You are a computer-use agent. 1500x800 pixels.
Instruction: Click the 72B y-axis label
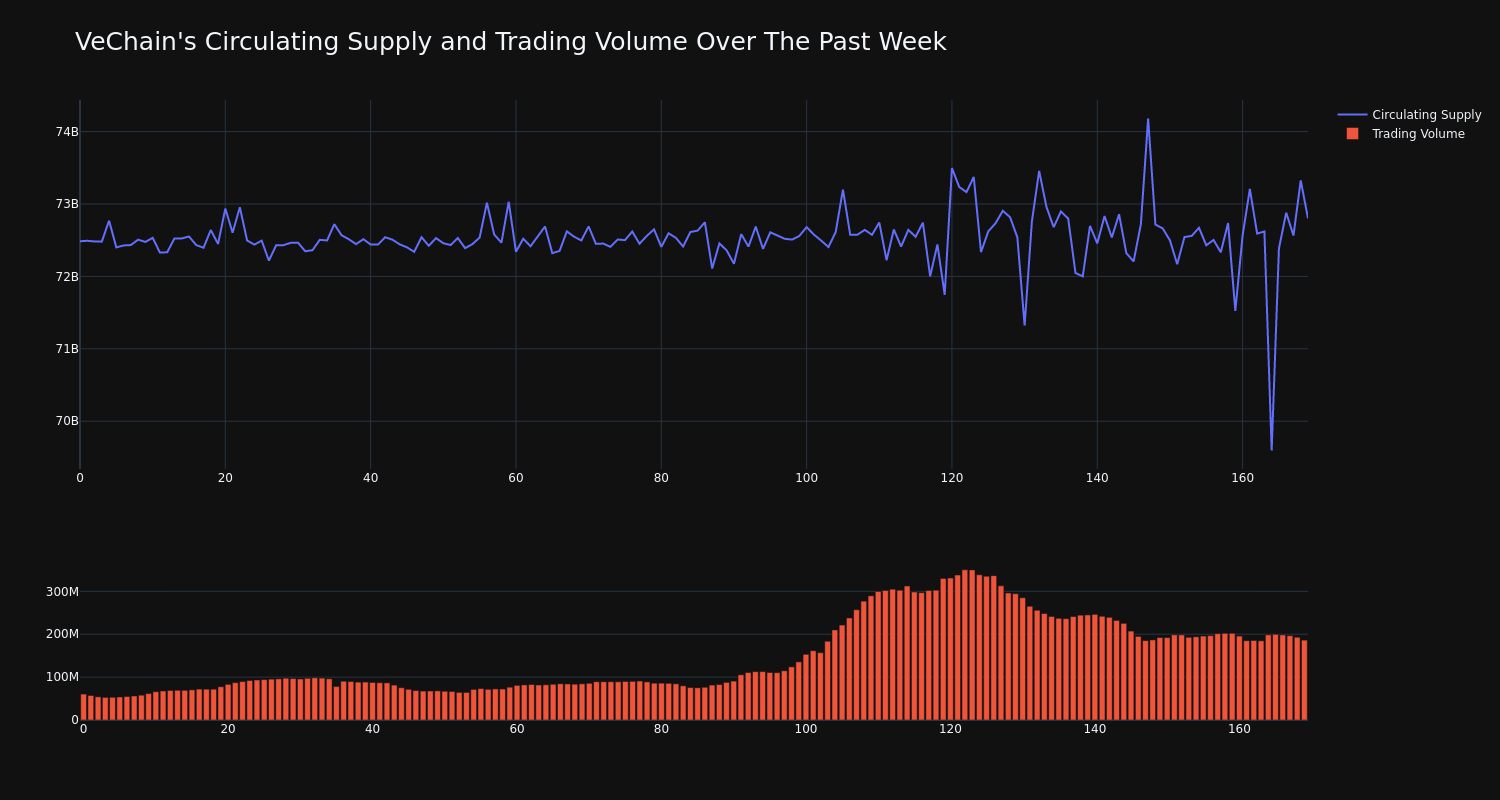click(66, 276)
